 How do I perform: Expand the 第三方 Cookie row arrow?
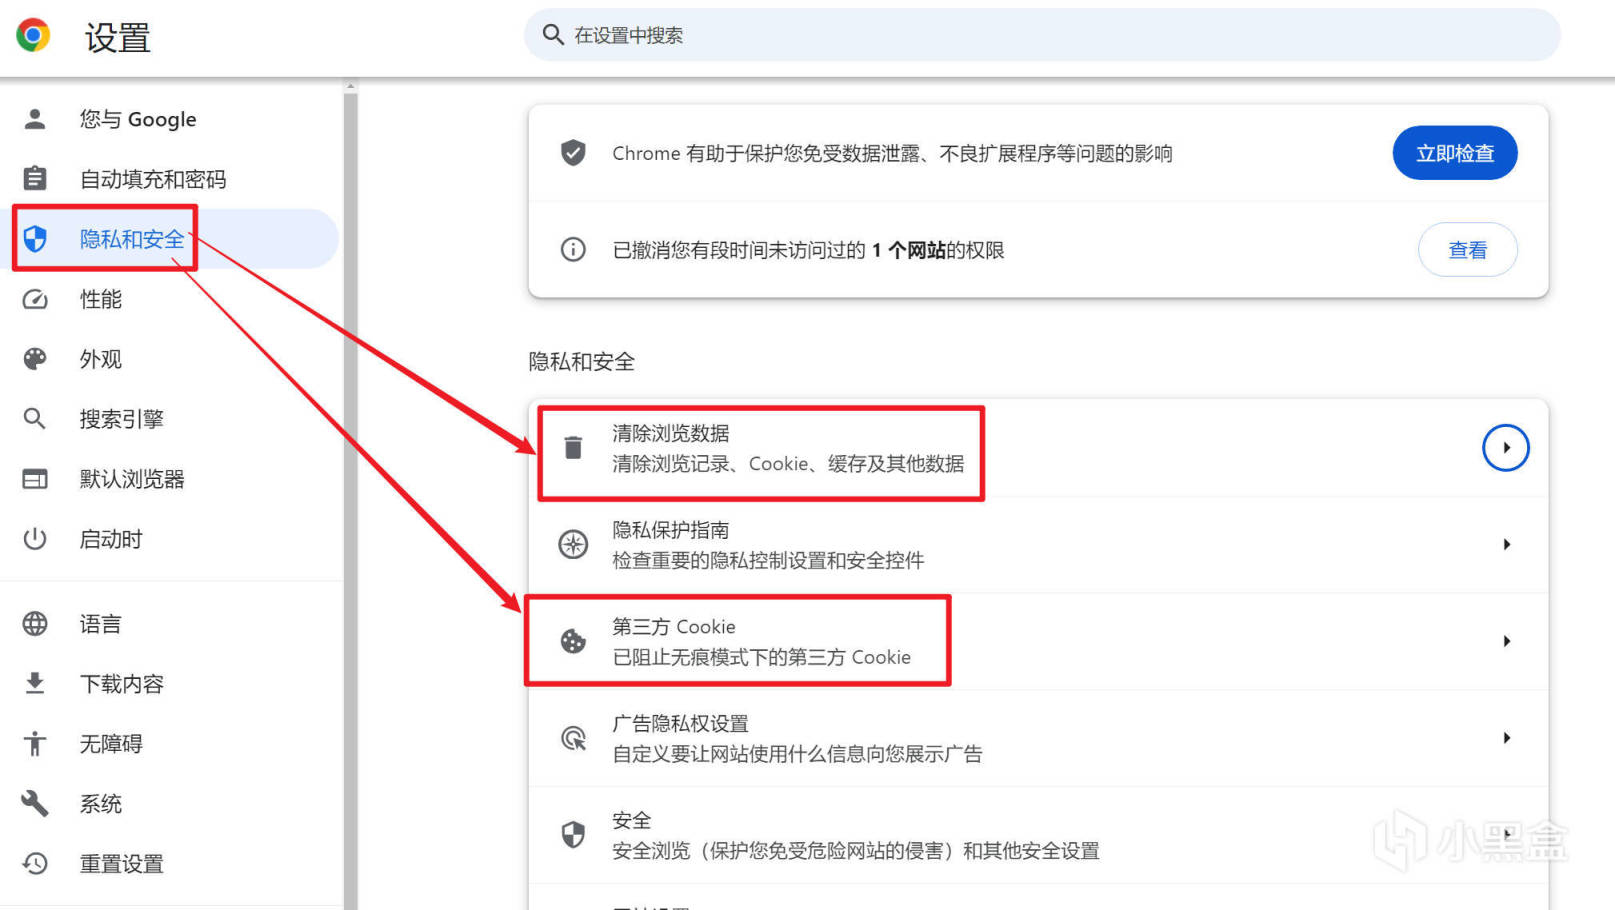pos(1506,641)
